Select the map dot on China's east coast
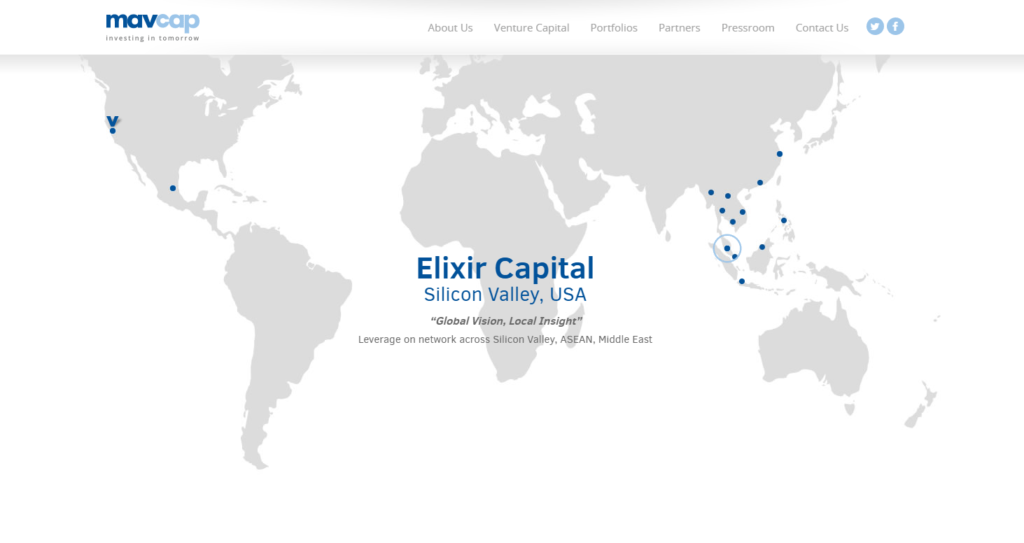 (x=779, y=154)
